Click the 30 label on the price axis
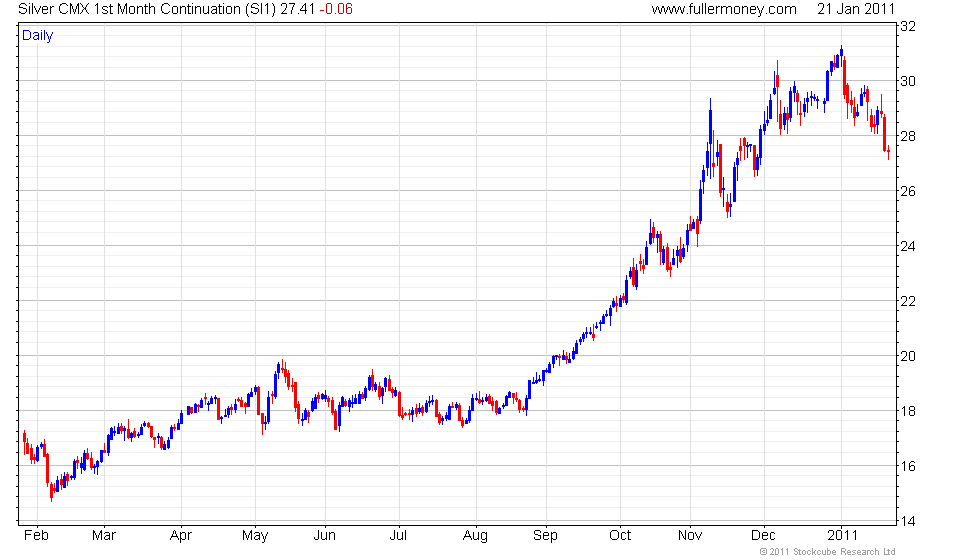 [908, 81]
